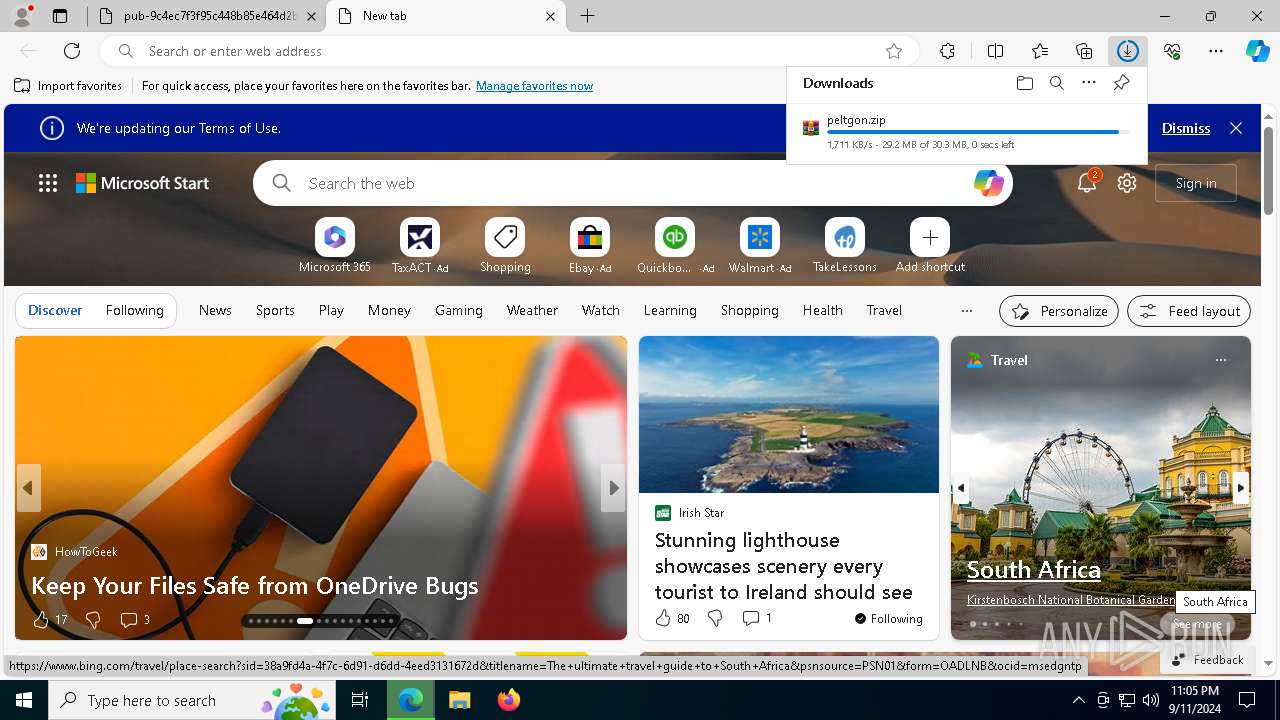The image size is (1280, 720).
Task: Open the Favorites hub icon
Action: 1040,51
